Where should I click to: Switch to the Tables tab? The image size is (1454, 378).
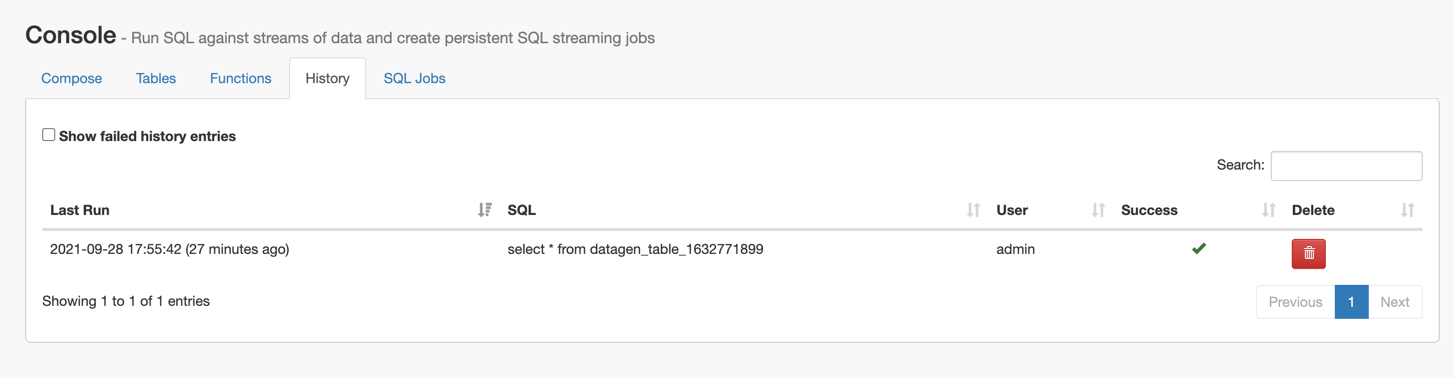pos(156,78)
